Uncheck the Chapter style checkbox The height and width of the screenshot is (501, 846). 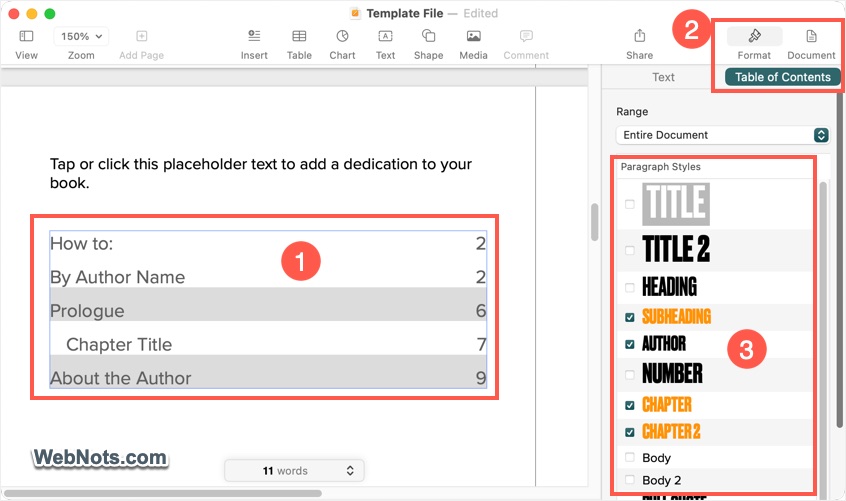tap(630, 405)
